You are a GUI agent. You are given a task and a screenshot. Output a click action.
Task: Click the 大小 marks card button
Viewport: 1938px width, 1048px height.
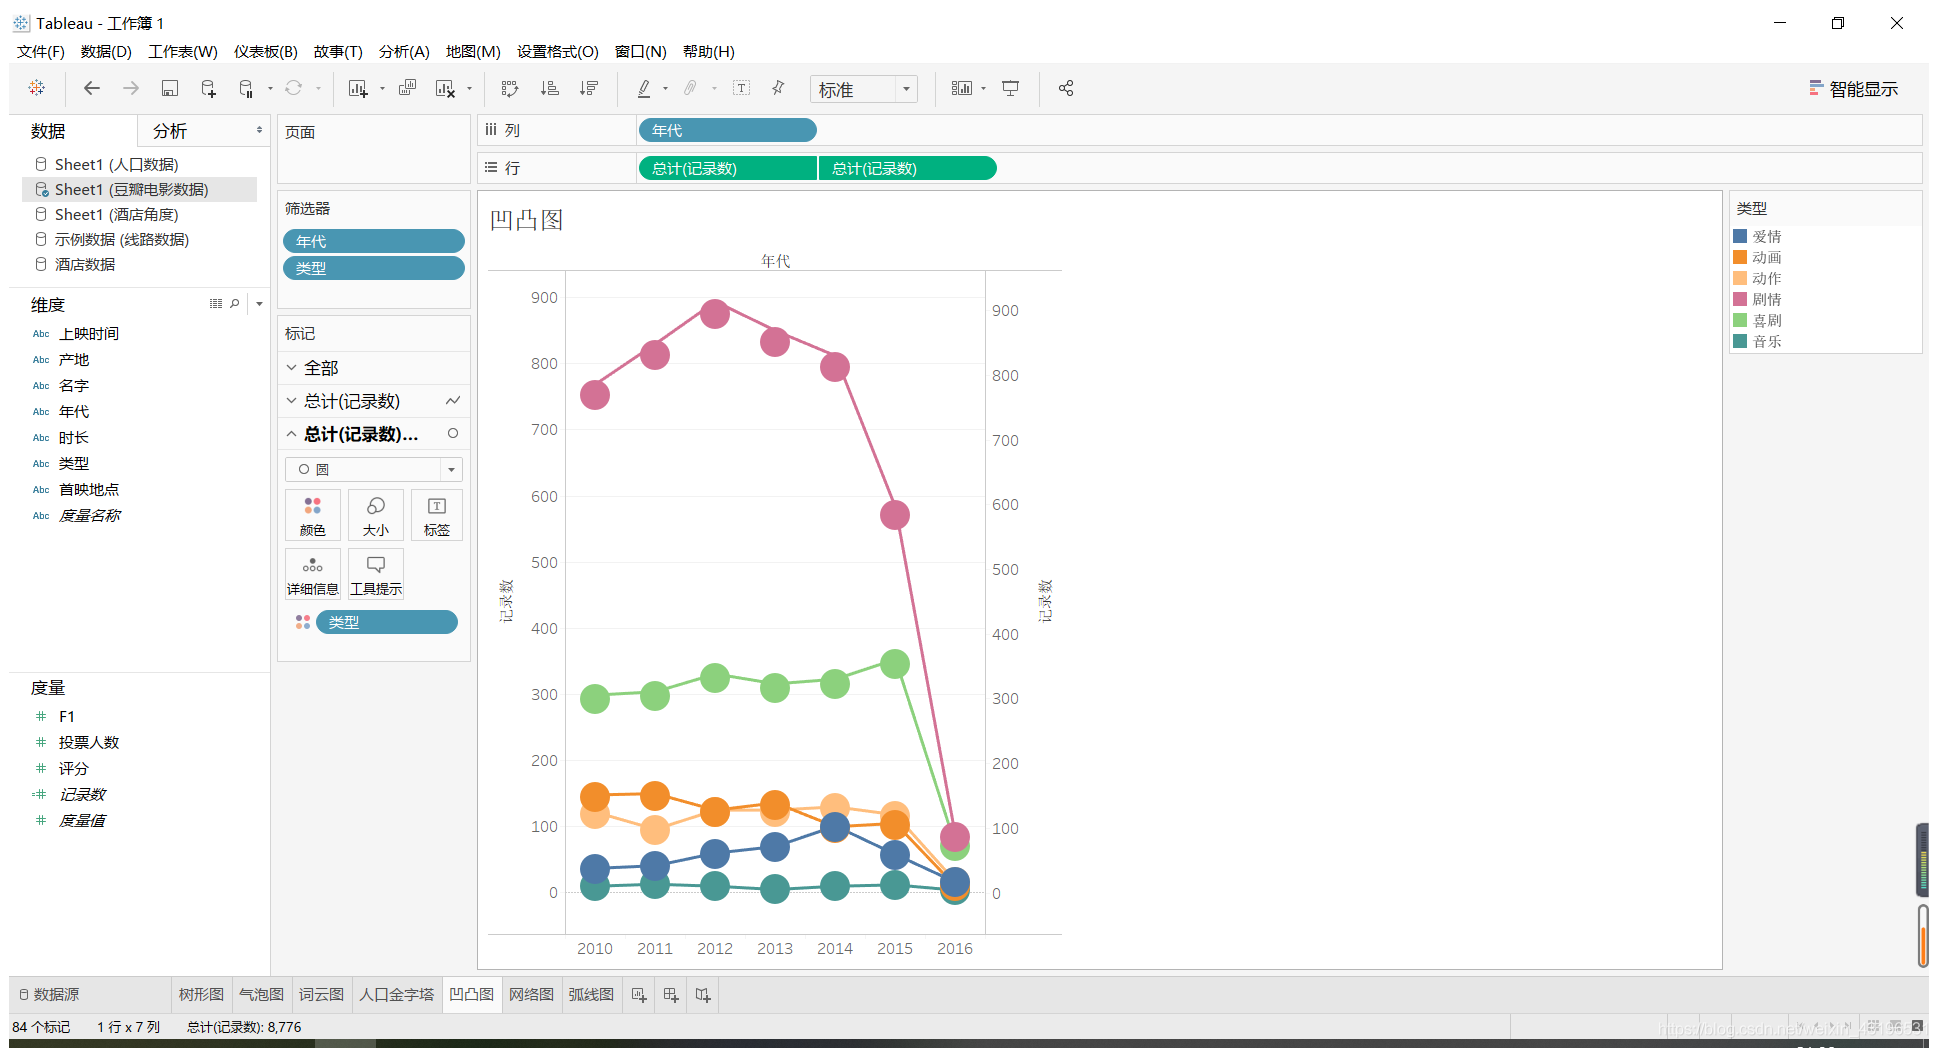pos(376,515)
